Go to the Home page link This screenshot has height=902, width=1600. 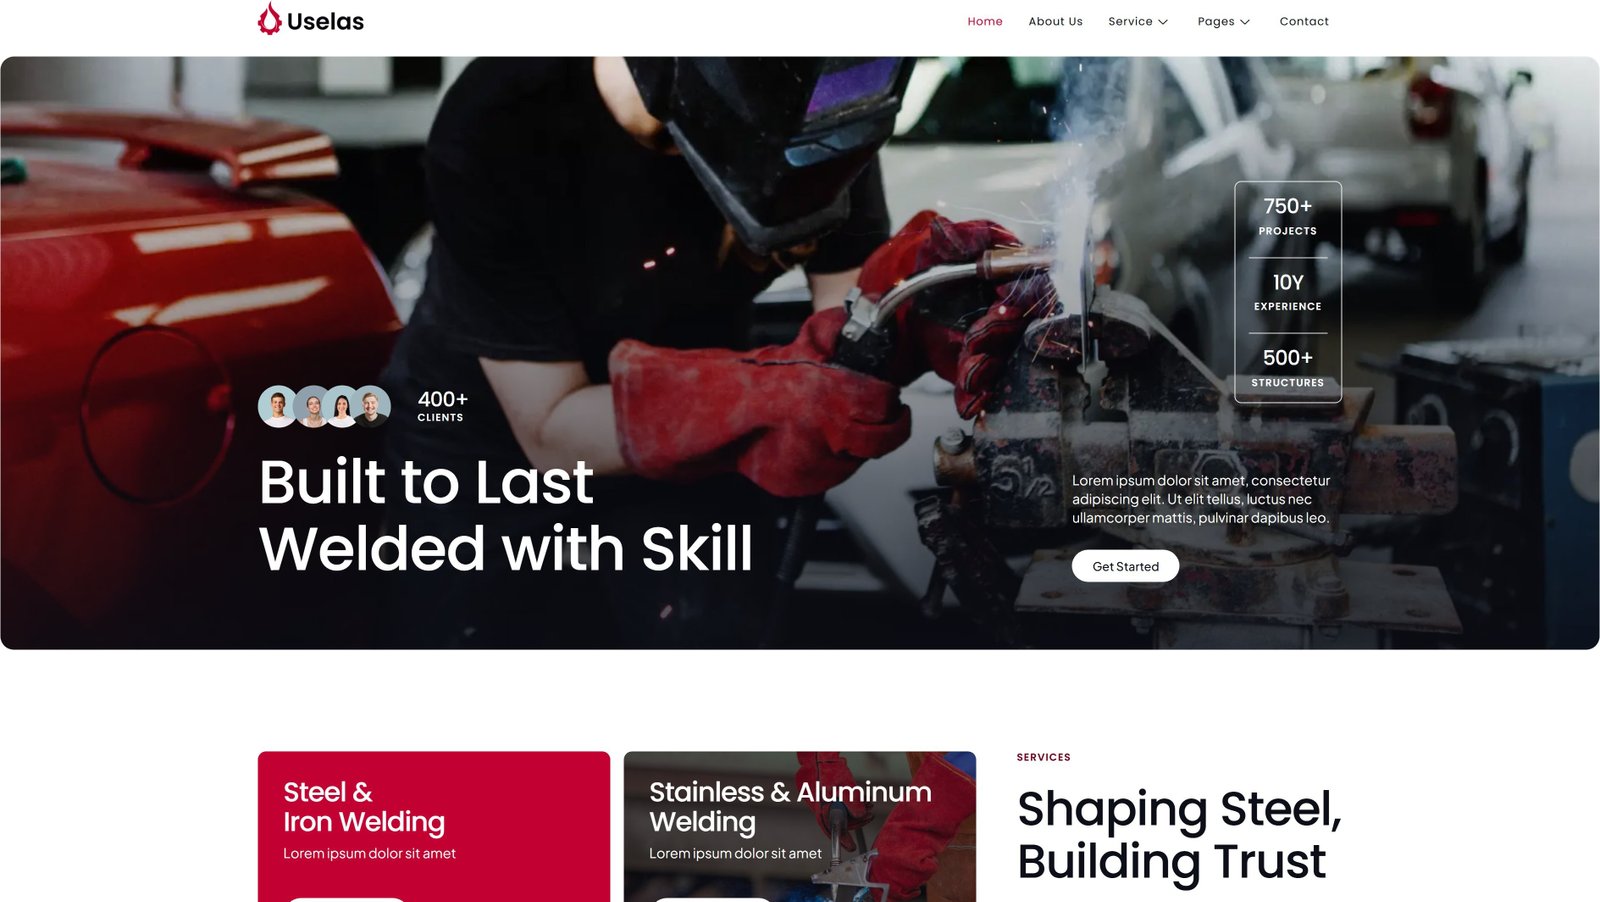[x=985, y=21]
